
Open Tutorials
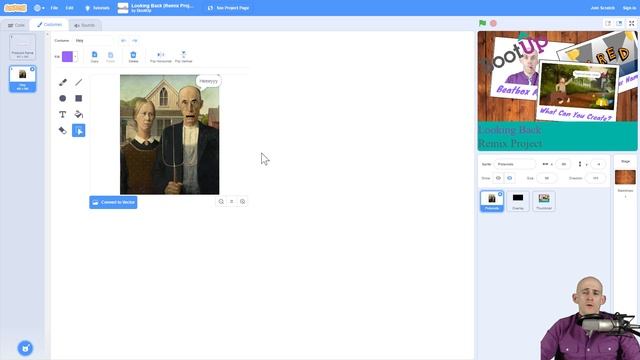[x=97, y=8]
